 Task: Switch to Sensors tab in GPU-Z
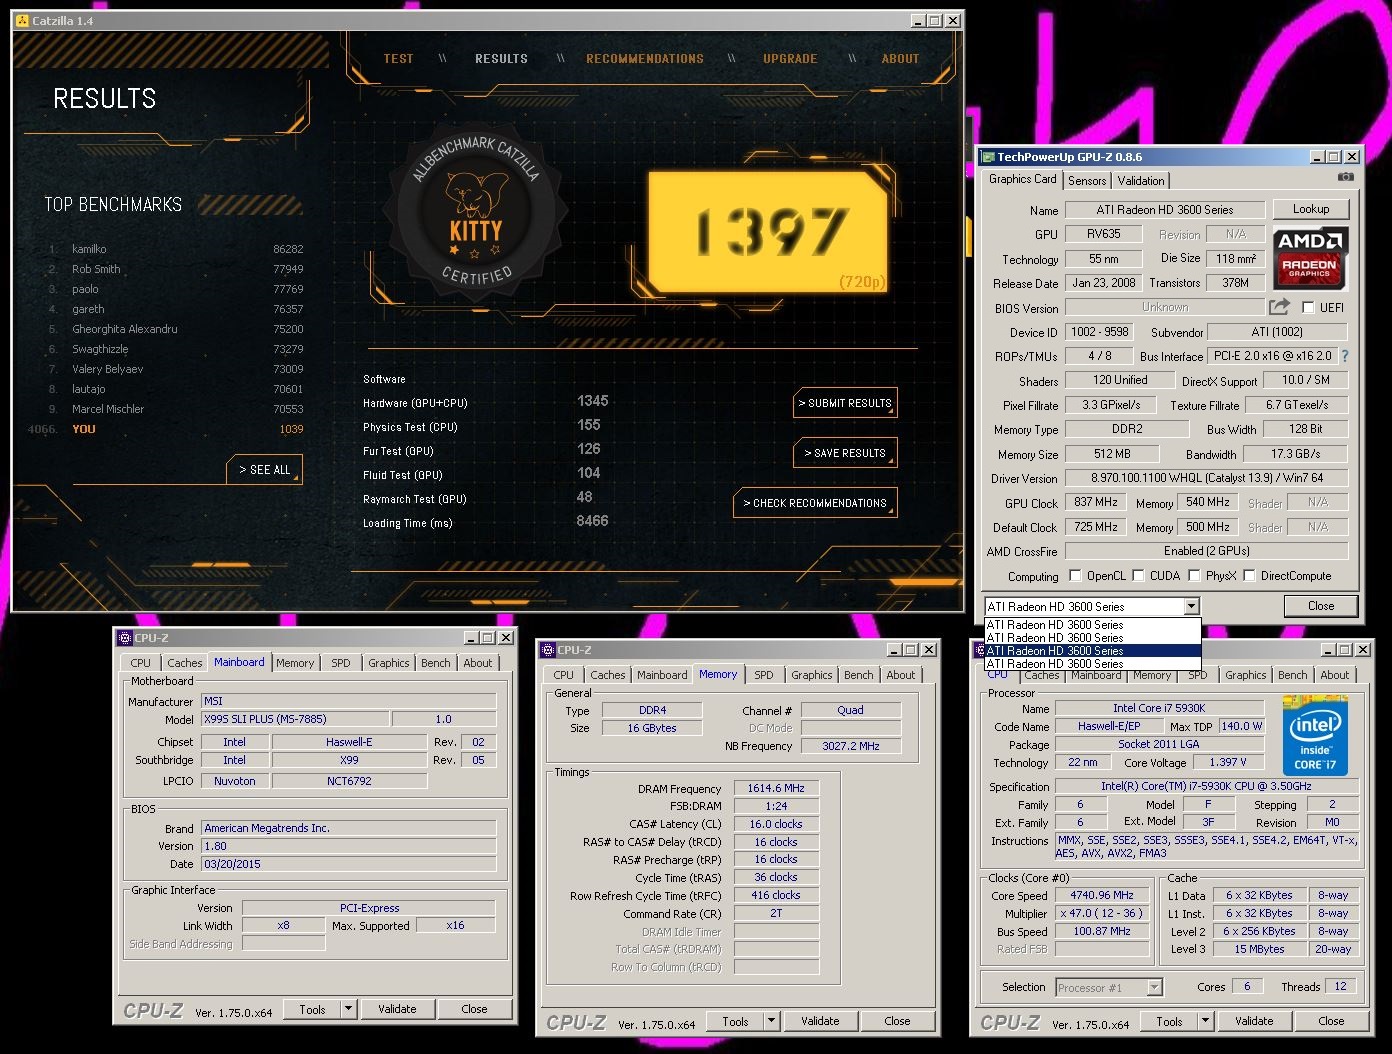1087,181
